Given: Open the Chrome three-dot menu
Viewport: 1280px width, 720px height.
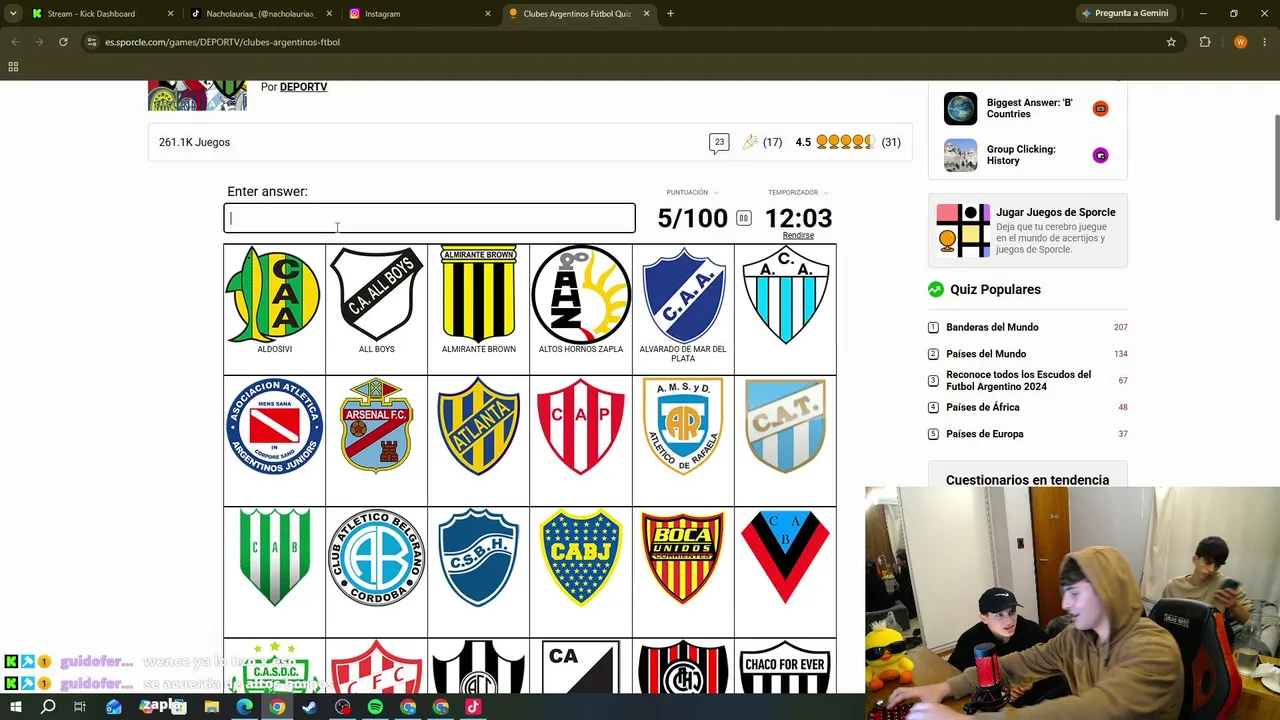Looking at the screenshot, I should pos(1265,42).
